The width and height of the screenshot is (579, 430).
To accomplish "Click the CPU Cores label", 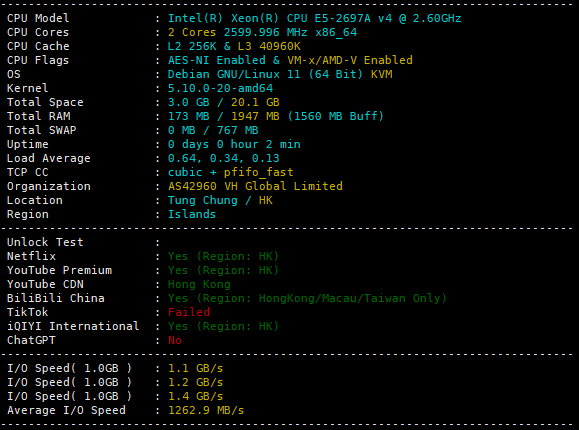I will tap(38, 32).
